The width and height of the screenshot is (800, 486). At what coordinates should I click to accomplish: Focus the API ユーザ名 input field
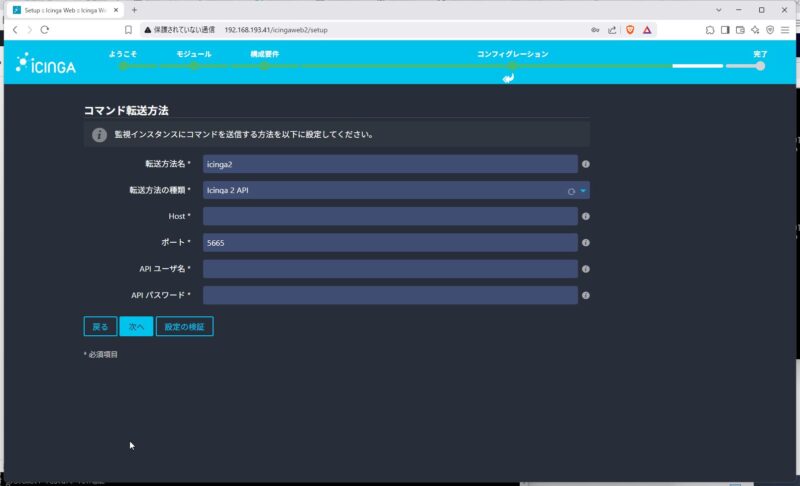coord(390,269)
